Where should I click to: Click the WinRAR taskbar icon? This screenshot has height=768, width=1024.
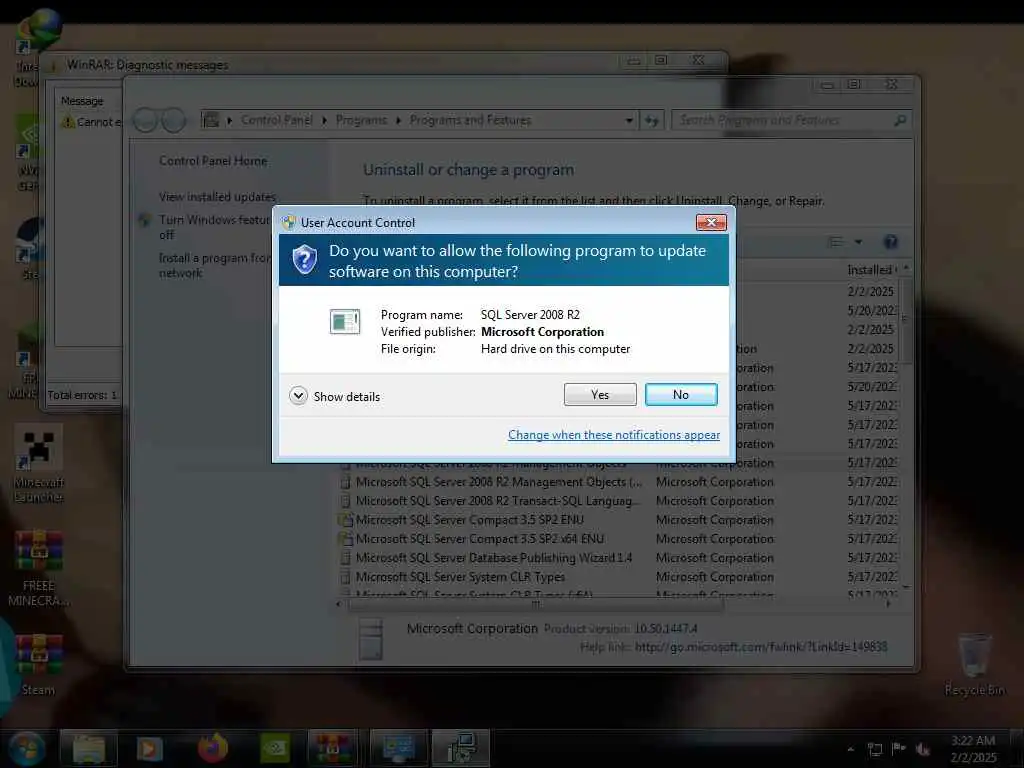click(x=332, y=748)
